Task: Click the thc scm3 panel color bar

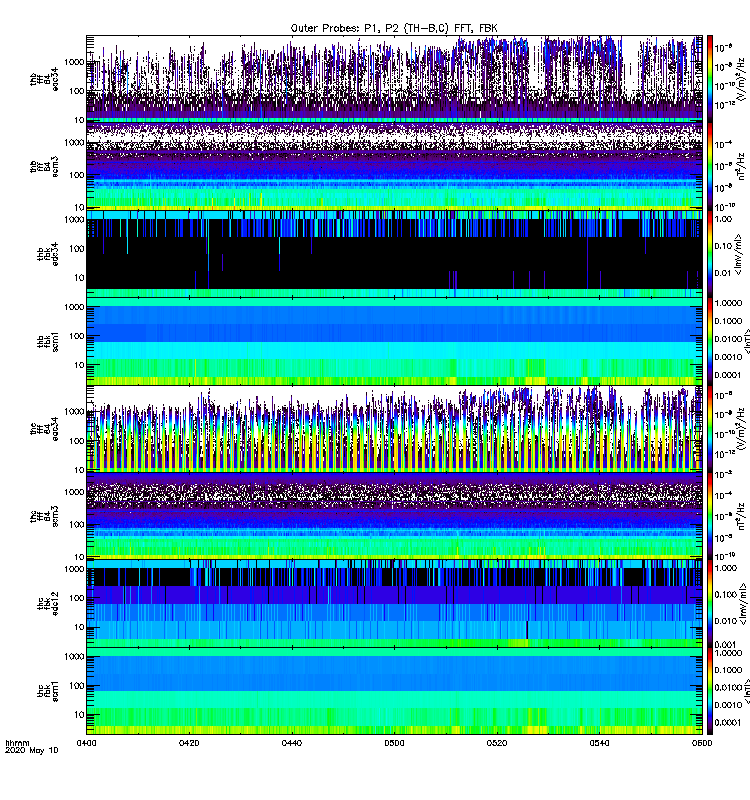Action: coord(710,516)
